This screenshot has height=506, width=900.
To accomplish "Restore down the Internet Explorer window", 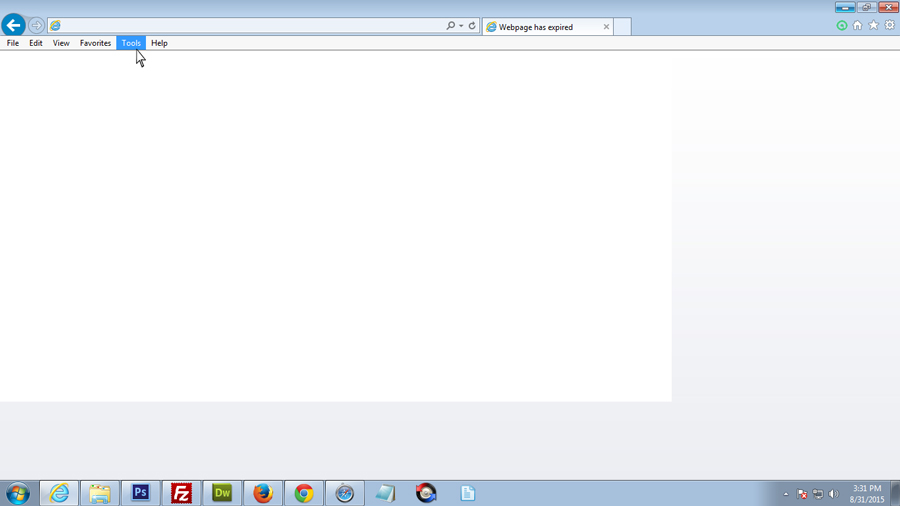I will tap(866, 7).
